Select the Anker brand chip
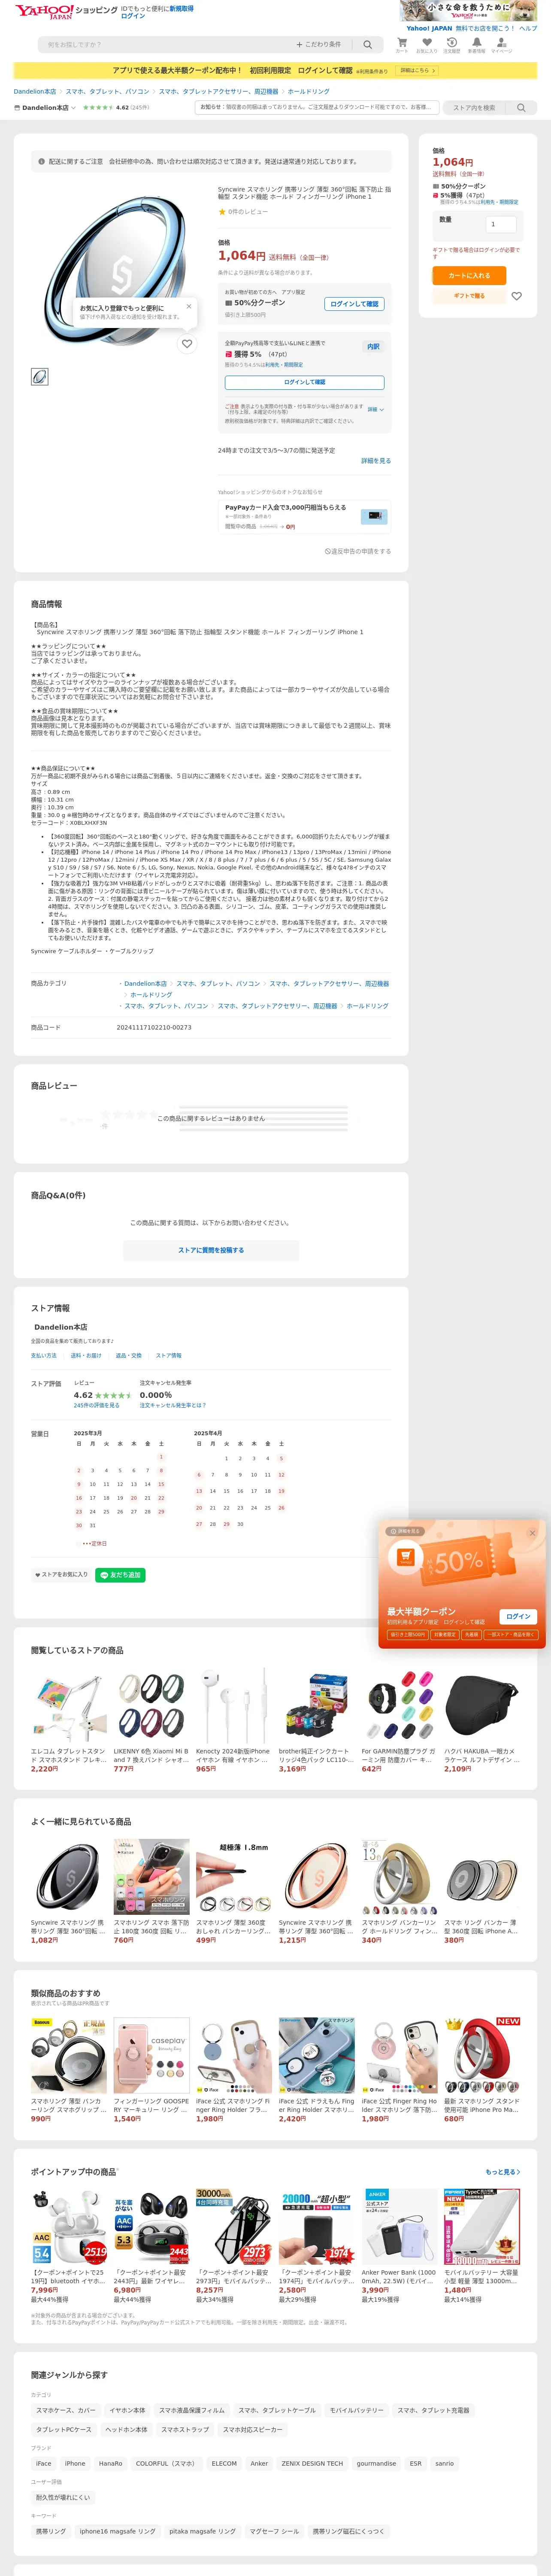Viewport: 551px width, 2576px height. point(259,2464)
